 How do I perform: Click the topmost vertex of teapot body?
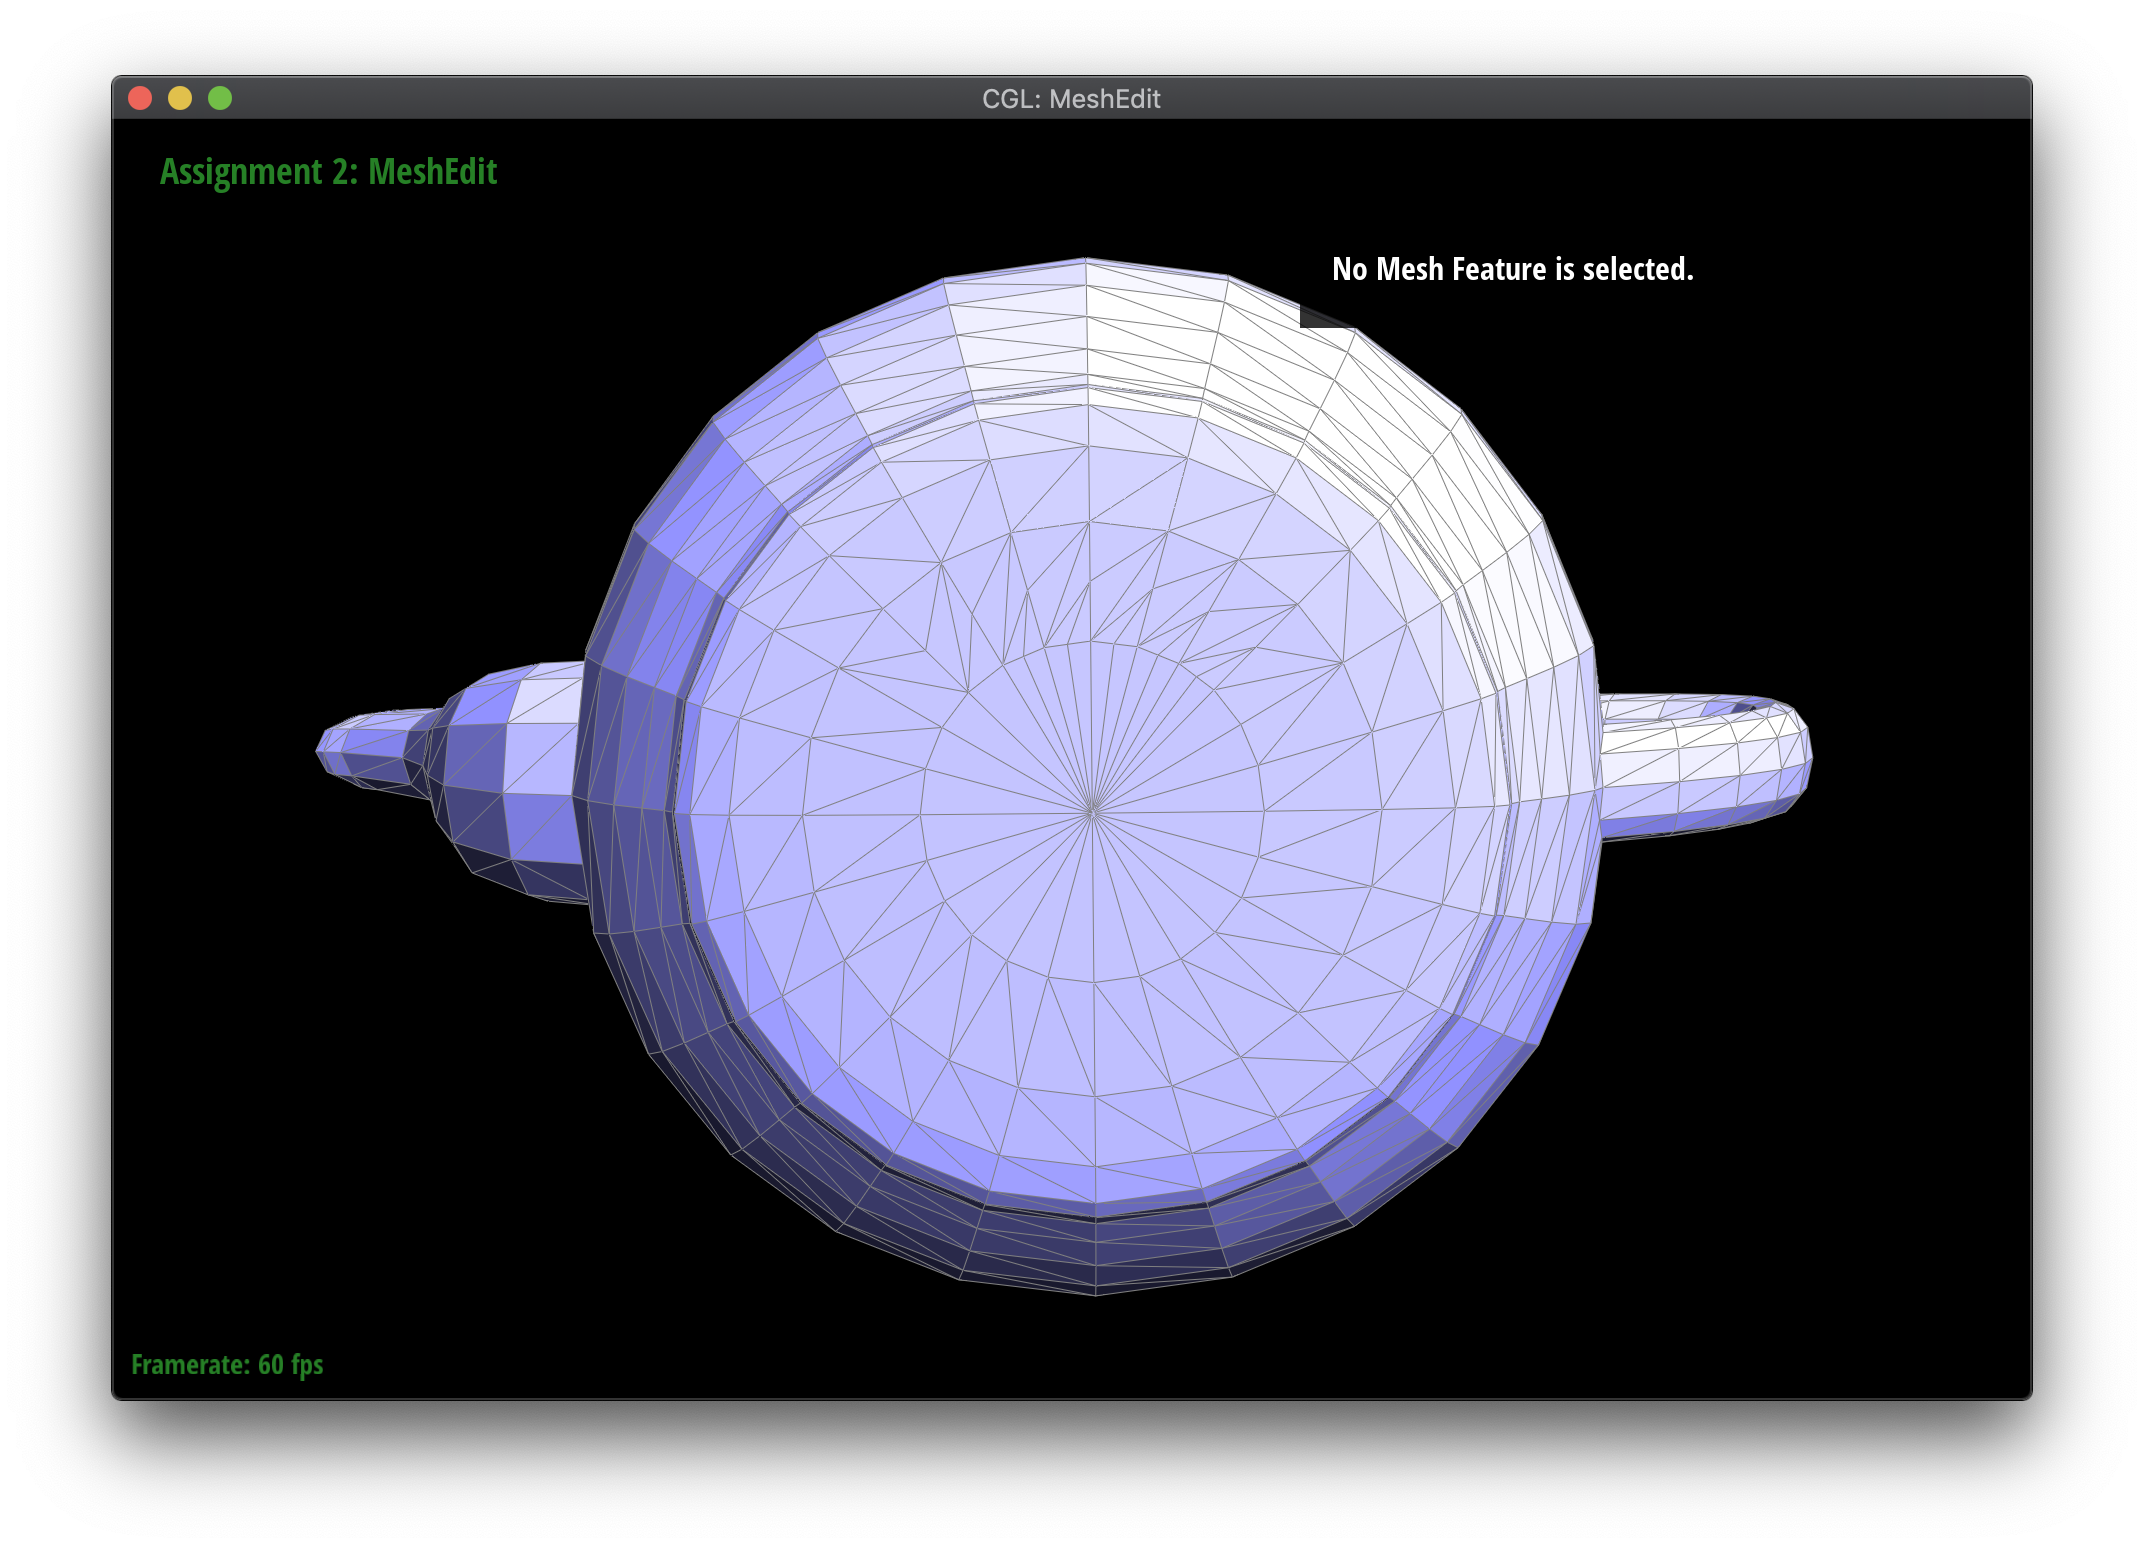[1086, 259]
